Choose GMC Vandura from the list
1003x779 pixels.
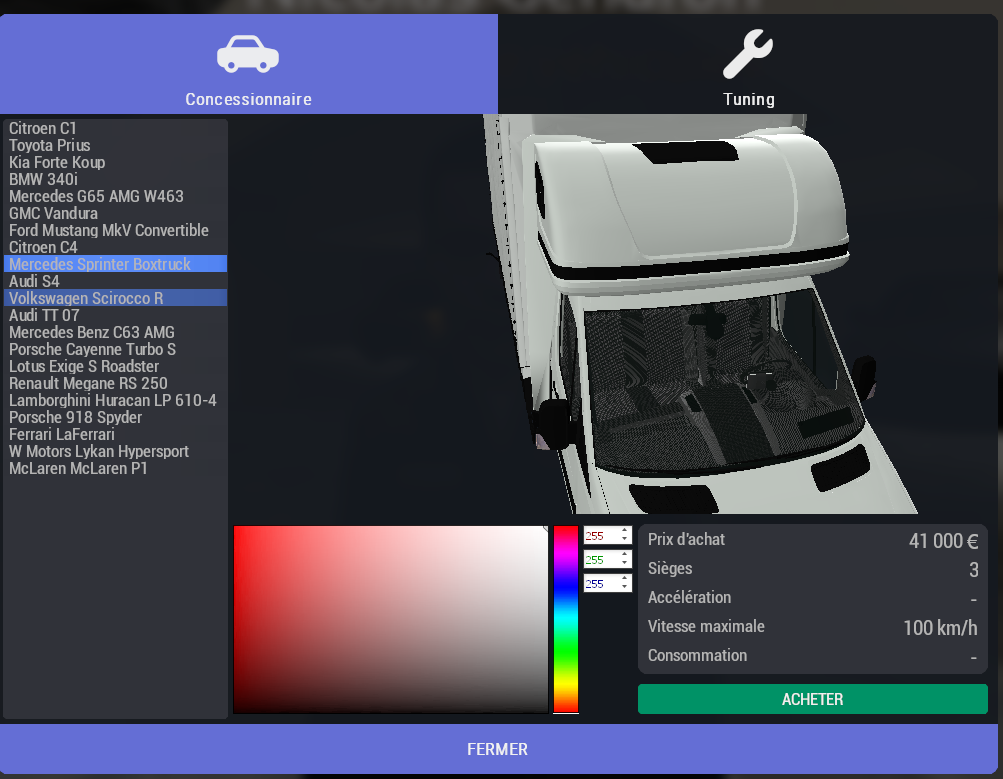[115, 213]
